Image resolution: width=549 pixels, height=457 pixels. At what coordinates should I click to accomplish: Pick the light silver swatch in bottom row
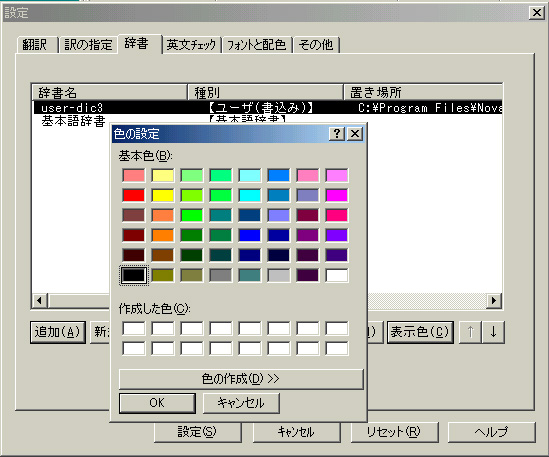(x=279, y=275)
